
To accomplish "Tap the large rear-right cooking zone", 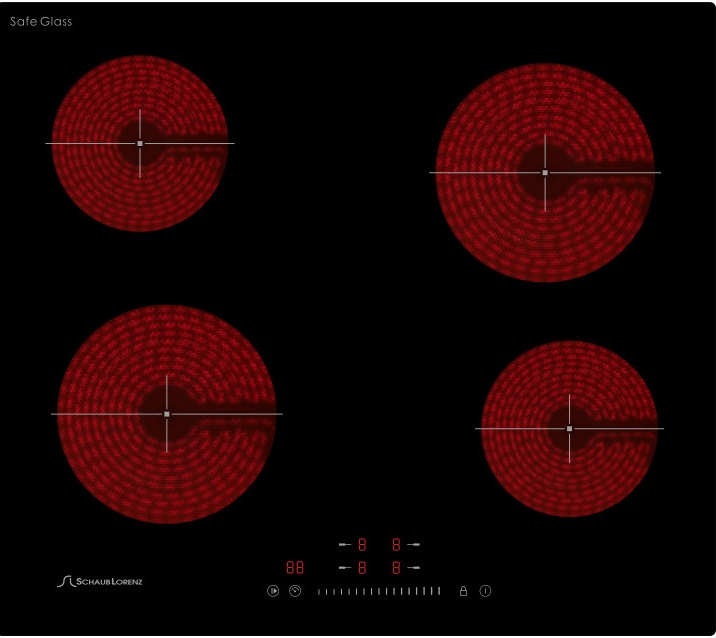I will click(545, 173).
